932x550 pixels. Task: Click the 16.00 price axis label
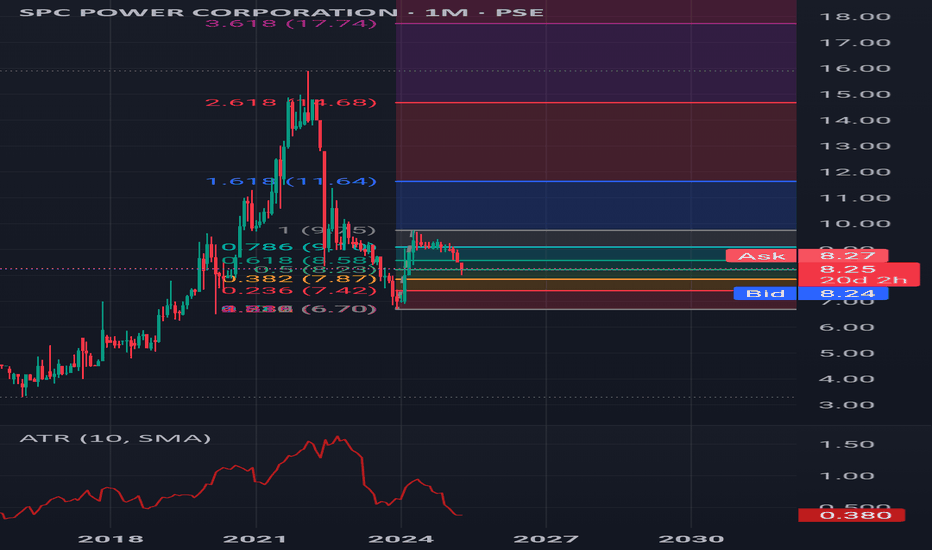tap(855, 68)
